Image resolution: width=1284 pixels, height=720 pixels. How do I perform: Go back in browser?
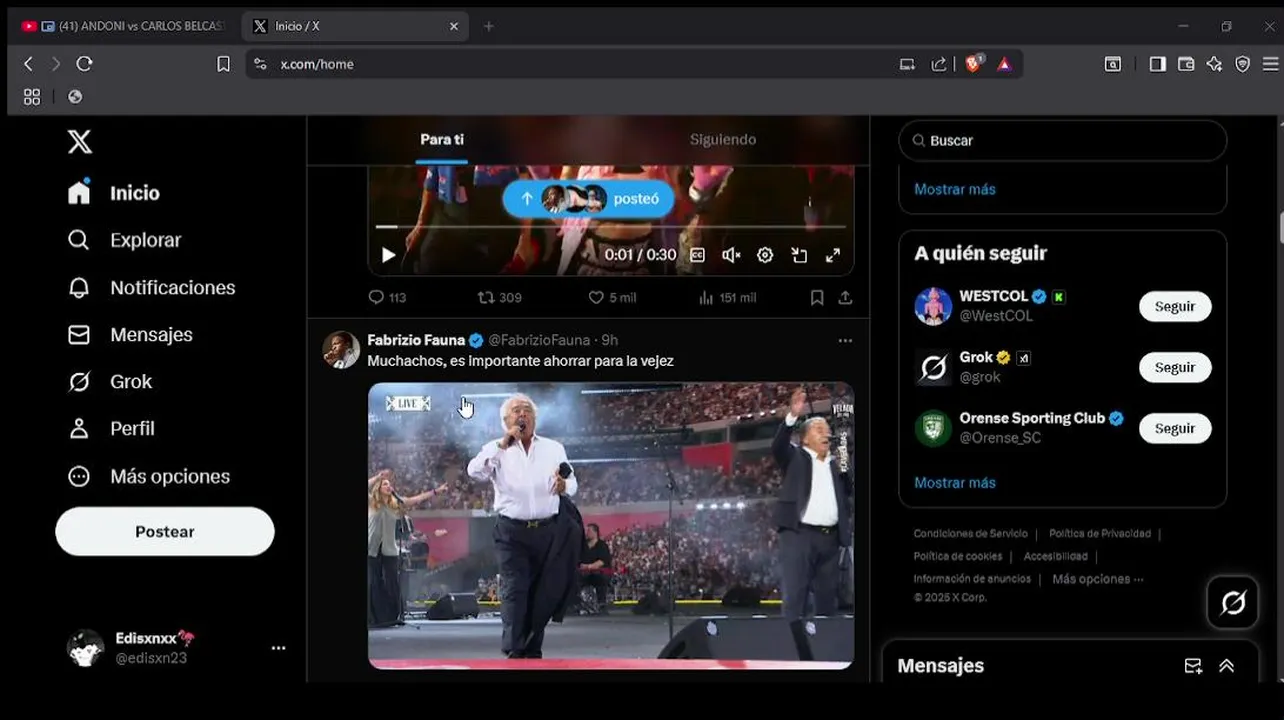point(28,64)
